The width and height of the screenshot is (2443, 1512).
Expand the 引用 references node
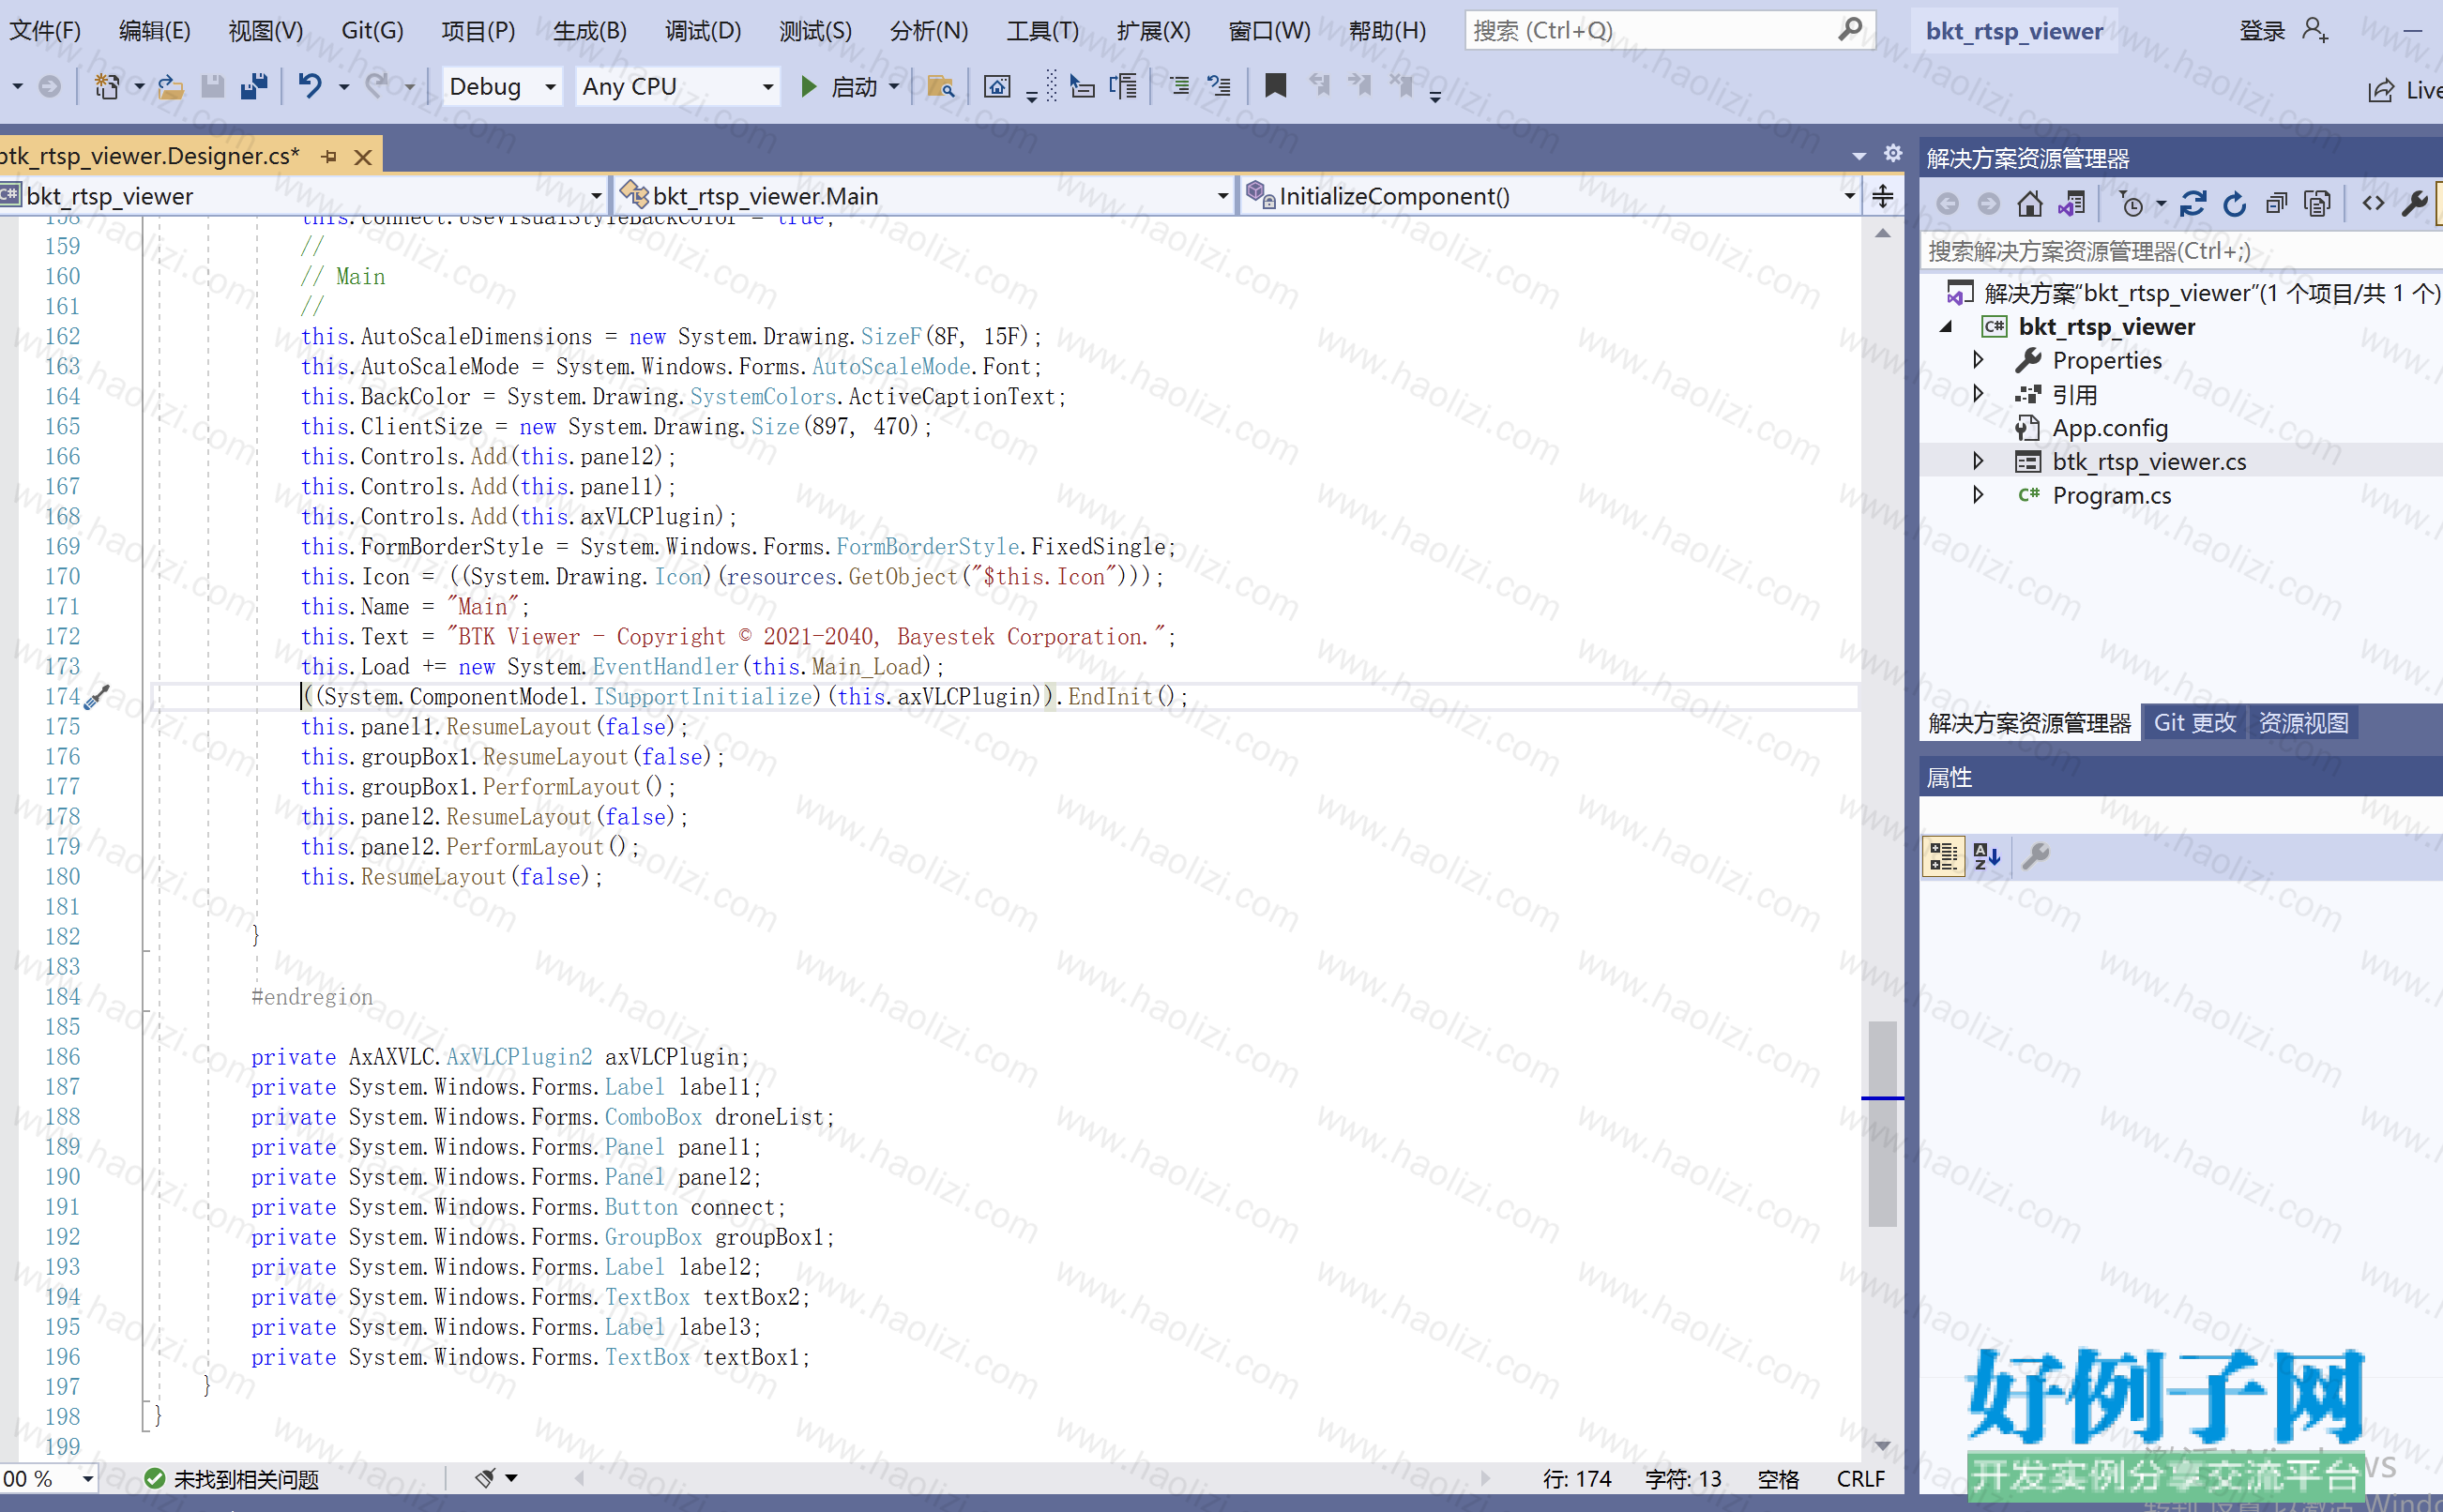point(1977,394)
